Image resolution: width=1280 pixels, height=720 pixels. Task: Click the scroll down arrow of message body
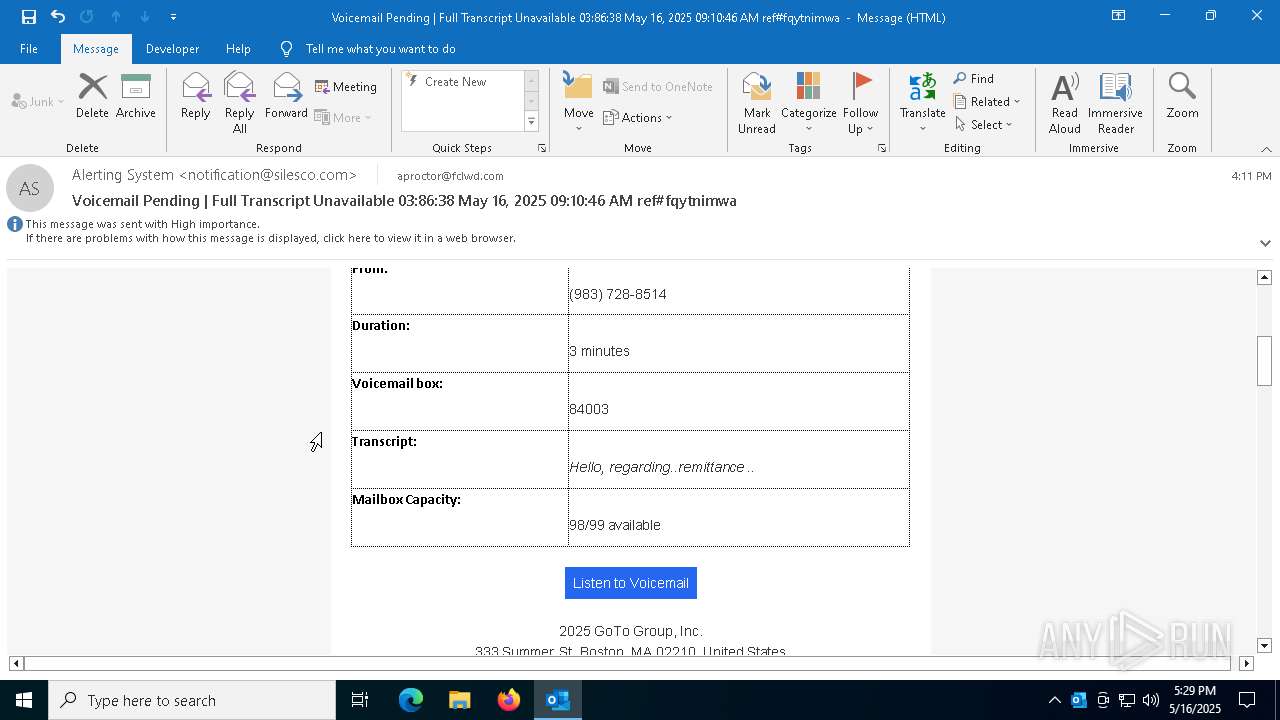(x=1265, y=646)
